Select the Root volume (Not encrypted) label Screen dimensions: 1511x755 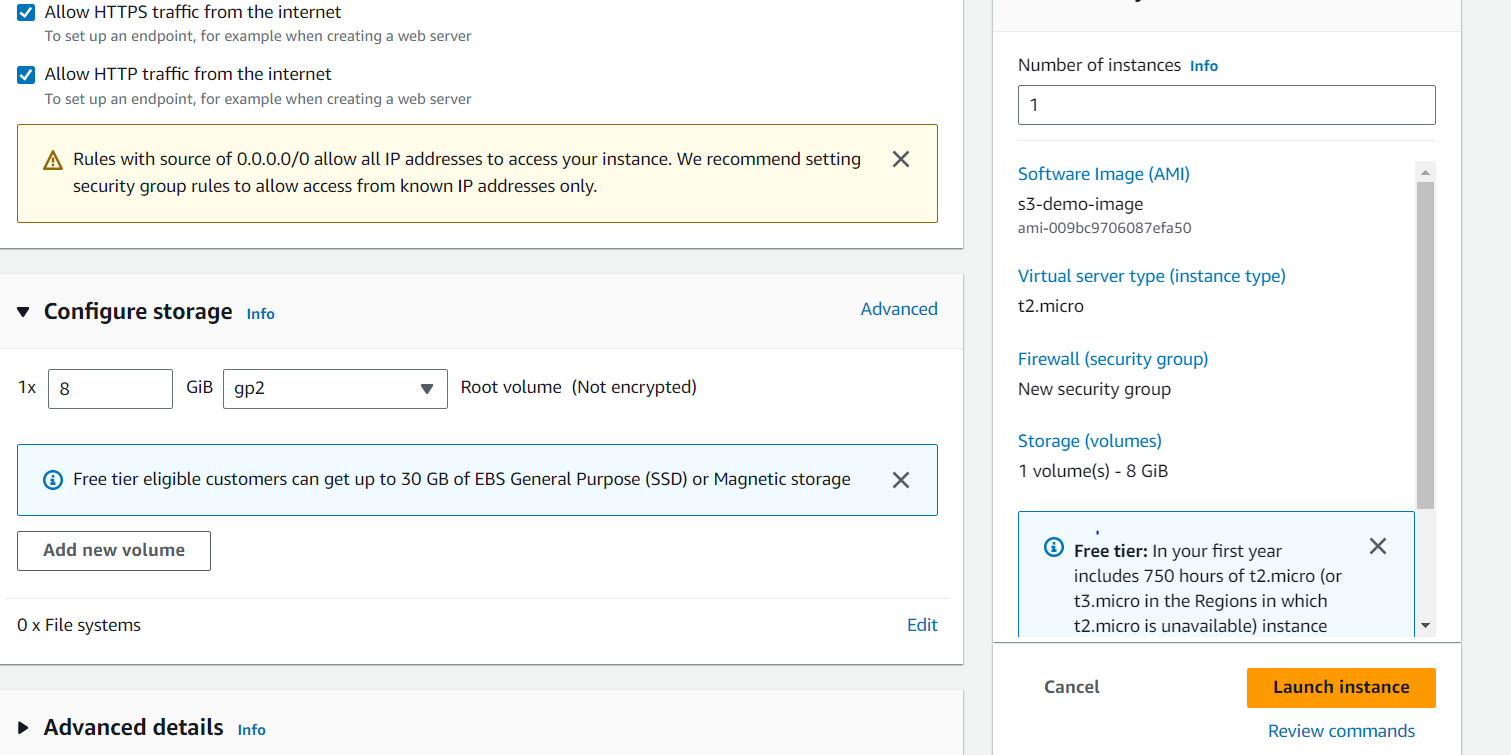click(x=578, y=387)
